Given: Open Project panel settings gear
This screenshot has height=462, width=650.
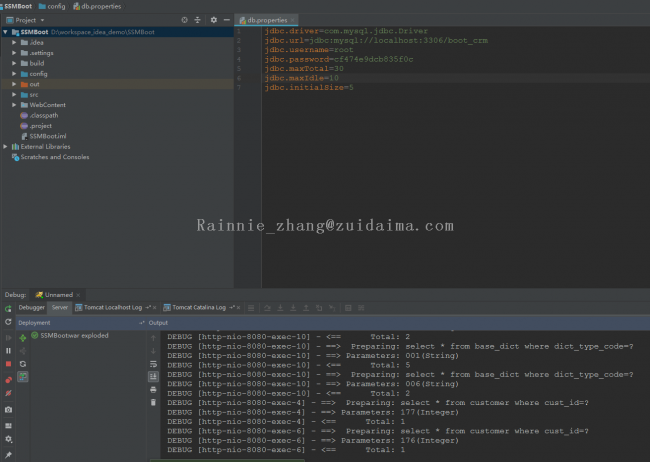Looking at the screenshot, I should click(213, 19).
